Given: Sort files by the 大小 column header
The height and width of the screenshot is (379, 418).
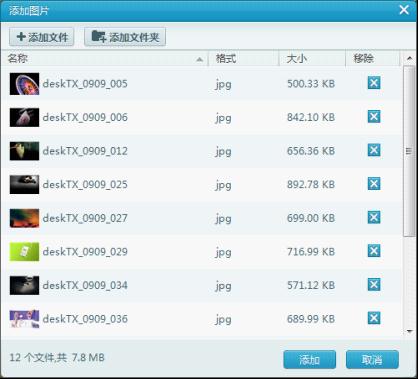Looking at the screenshot, I should (312, 59).
